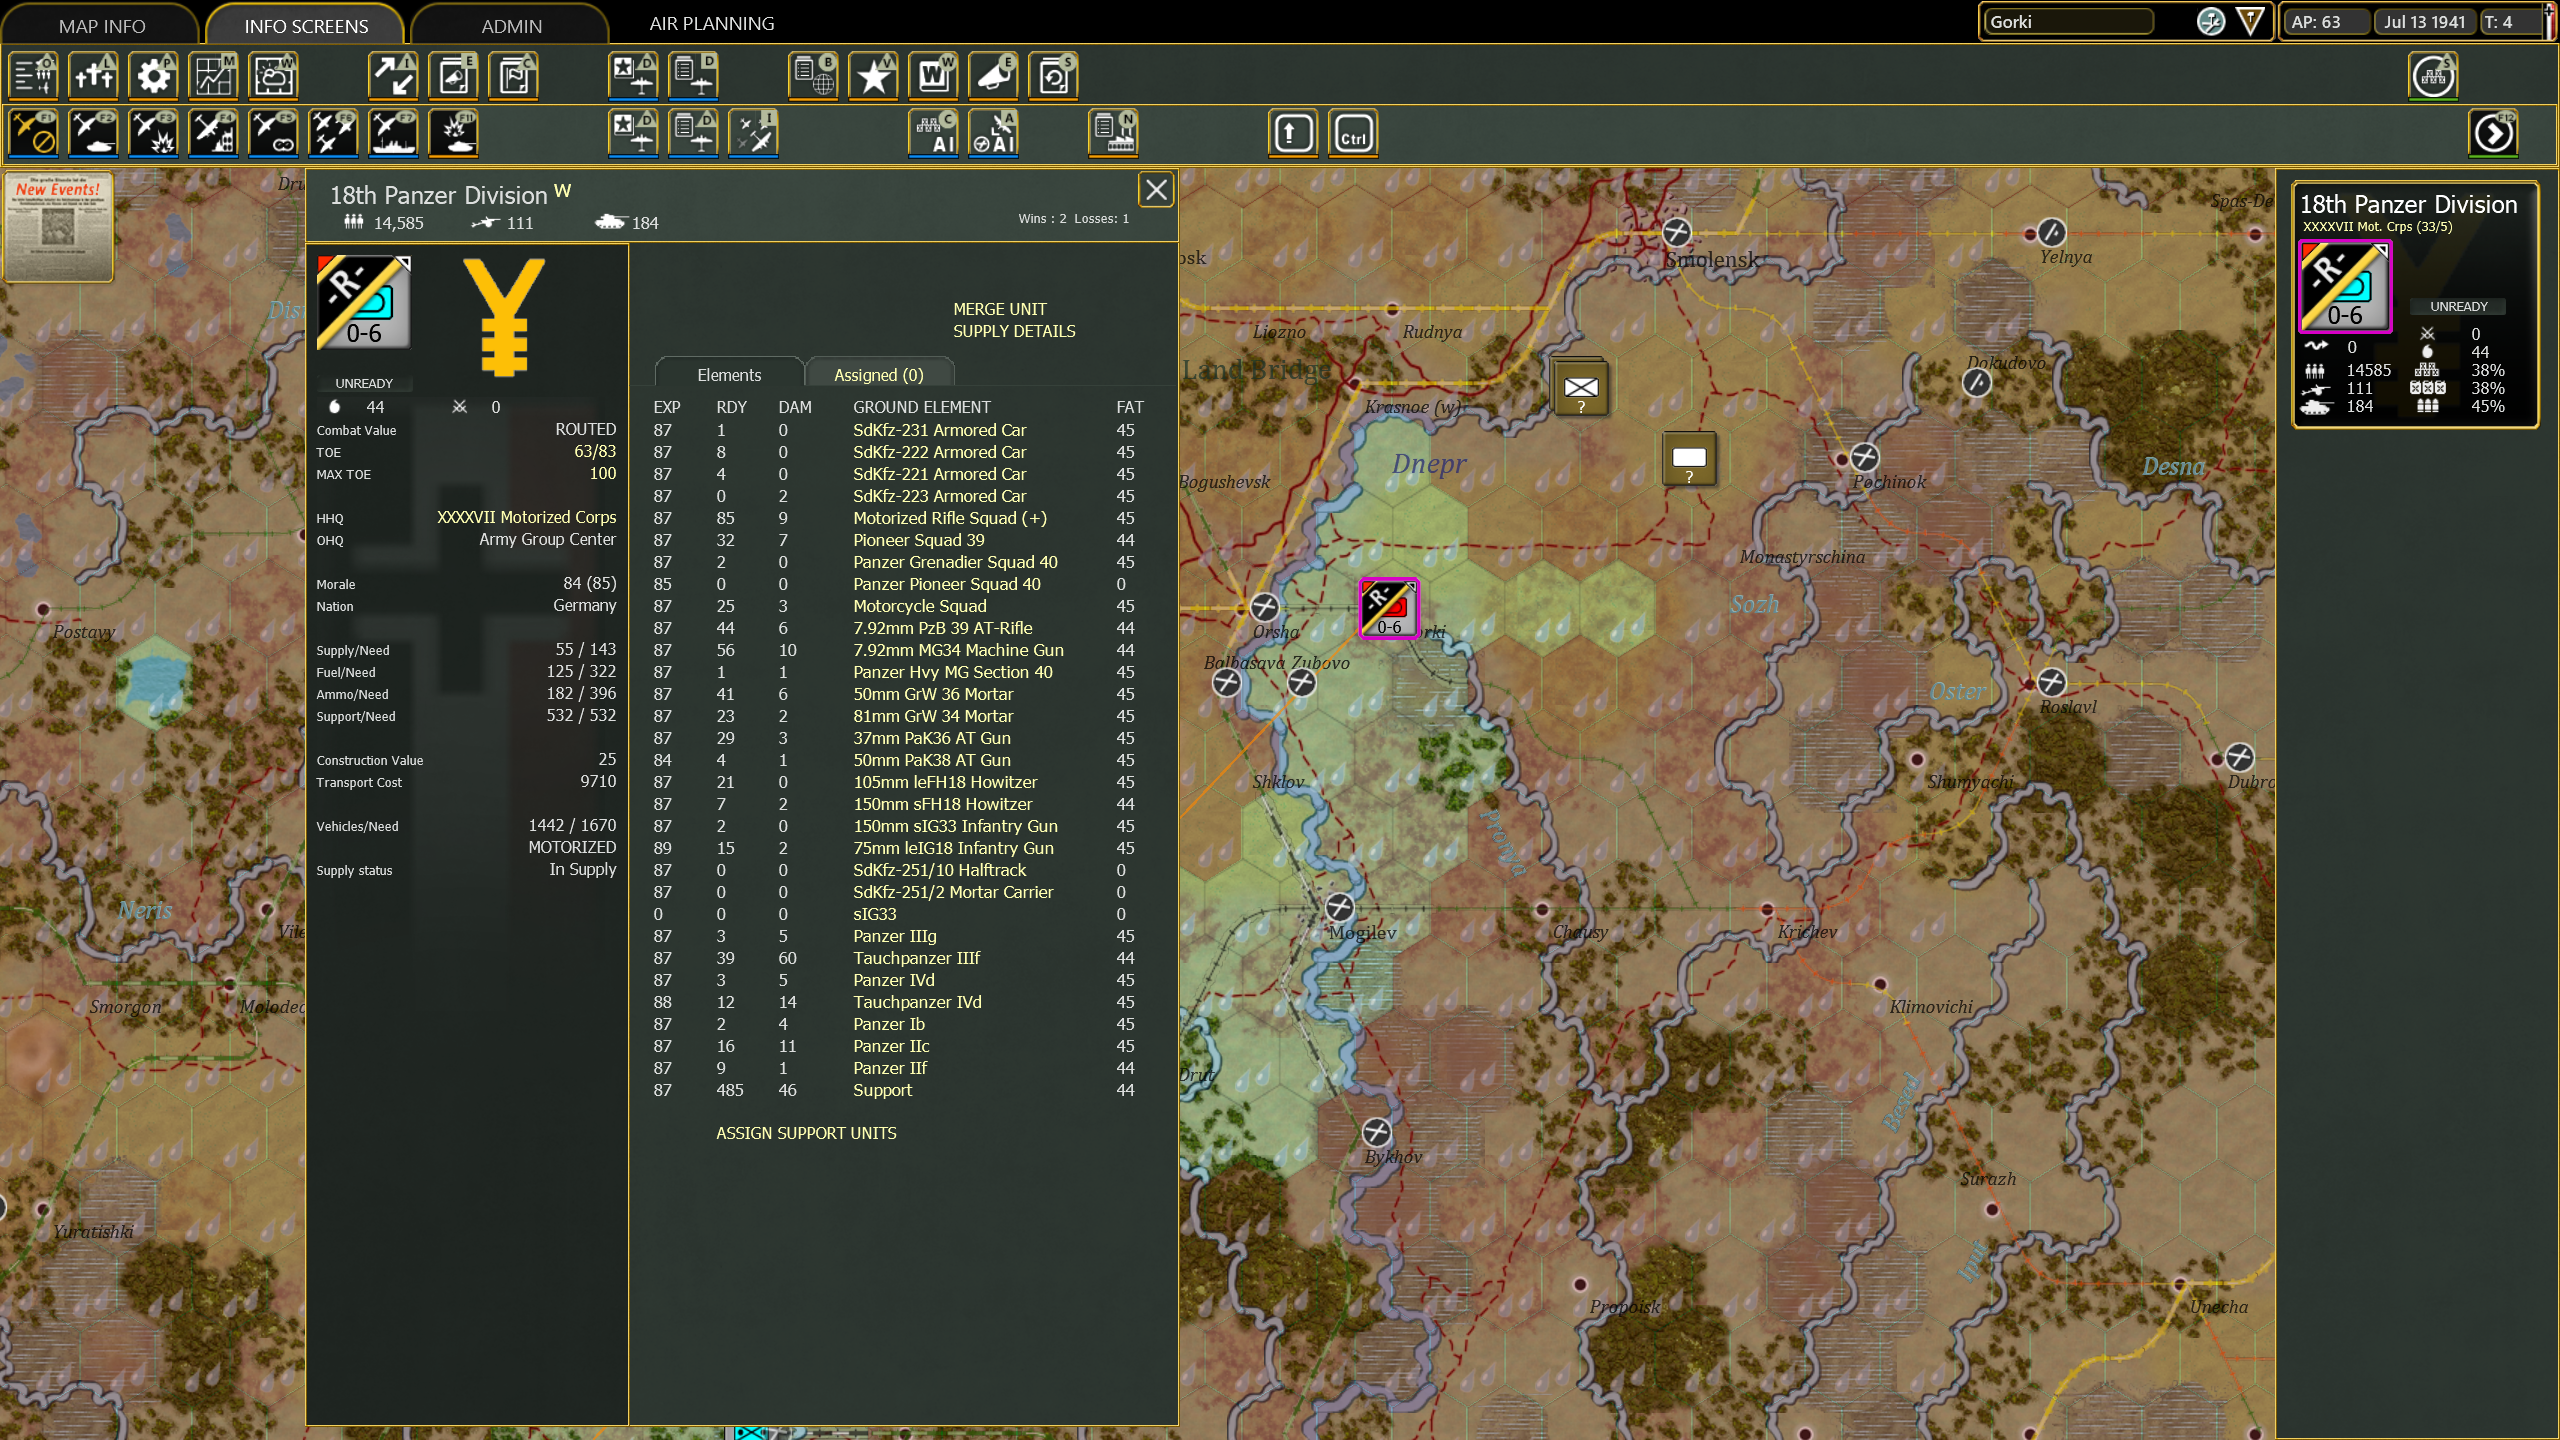Select the F4 bomb city air mode icon
The image size is (2560, 1440).
[x=214, y=133]
